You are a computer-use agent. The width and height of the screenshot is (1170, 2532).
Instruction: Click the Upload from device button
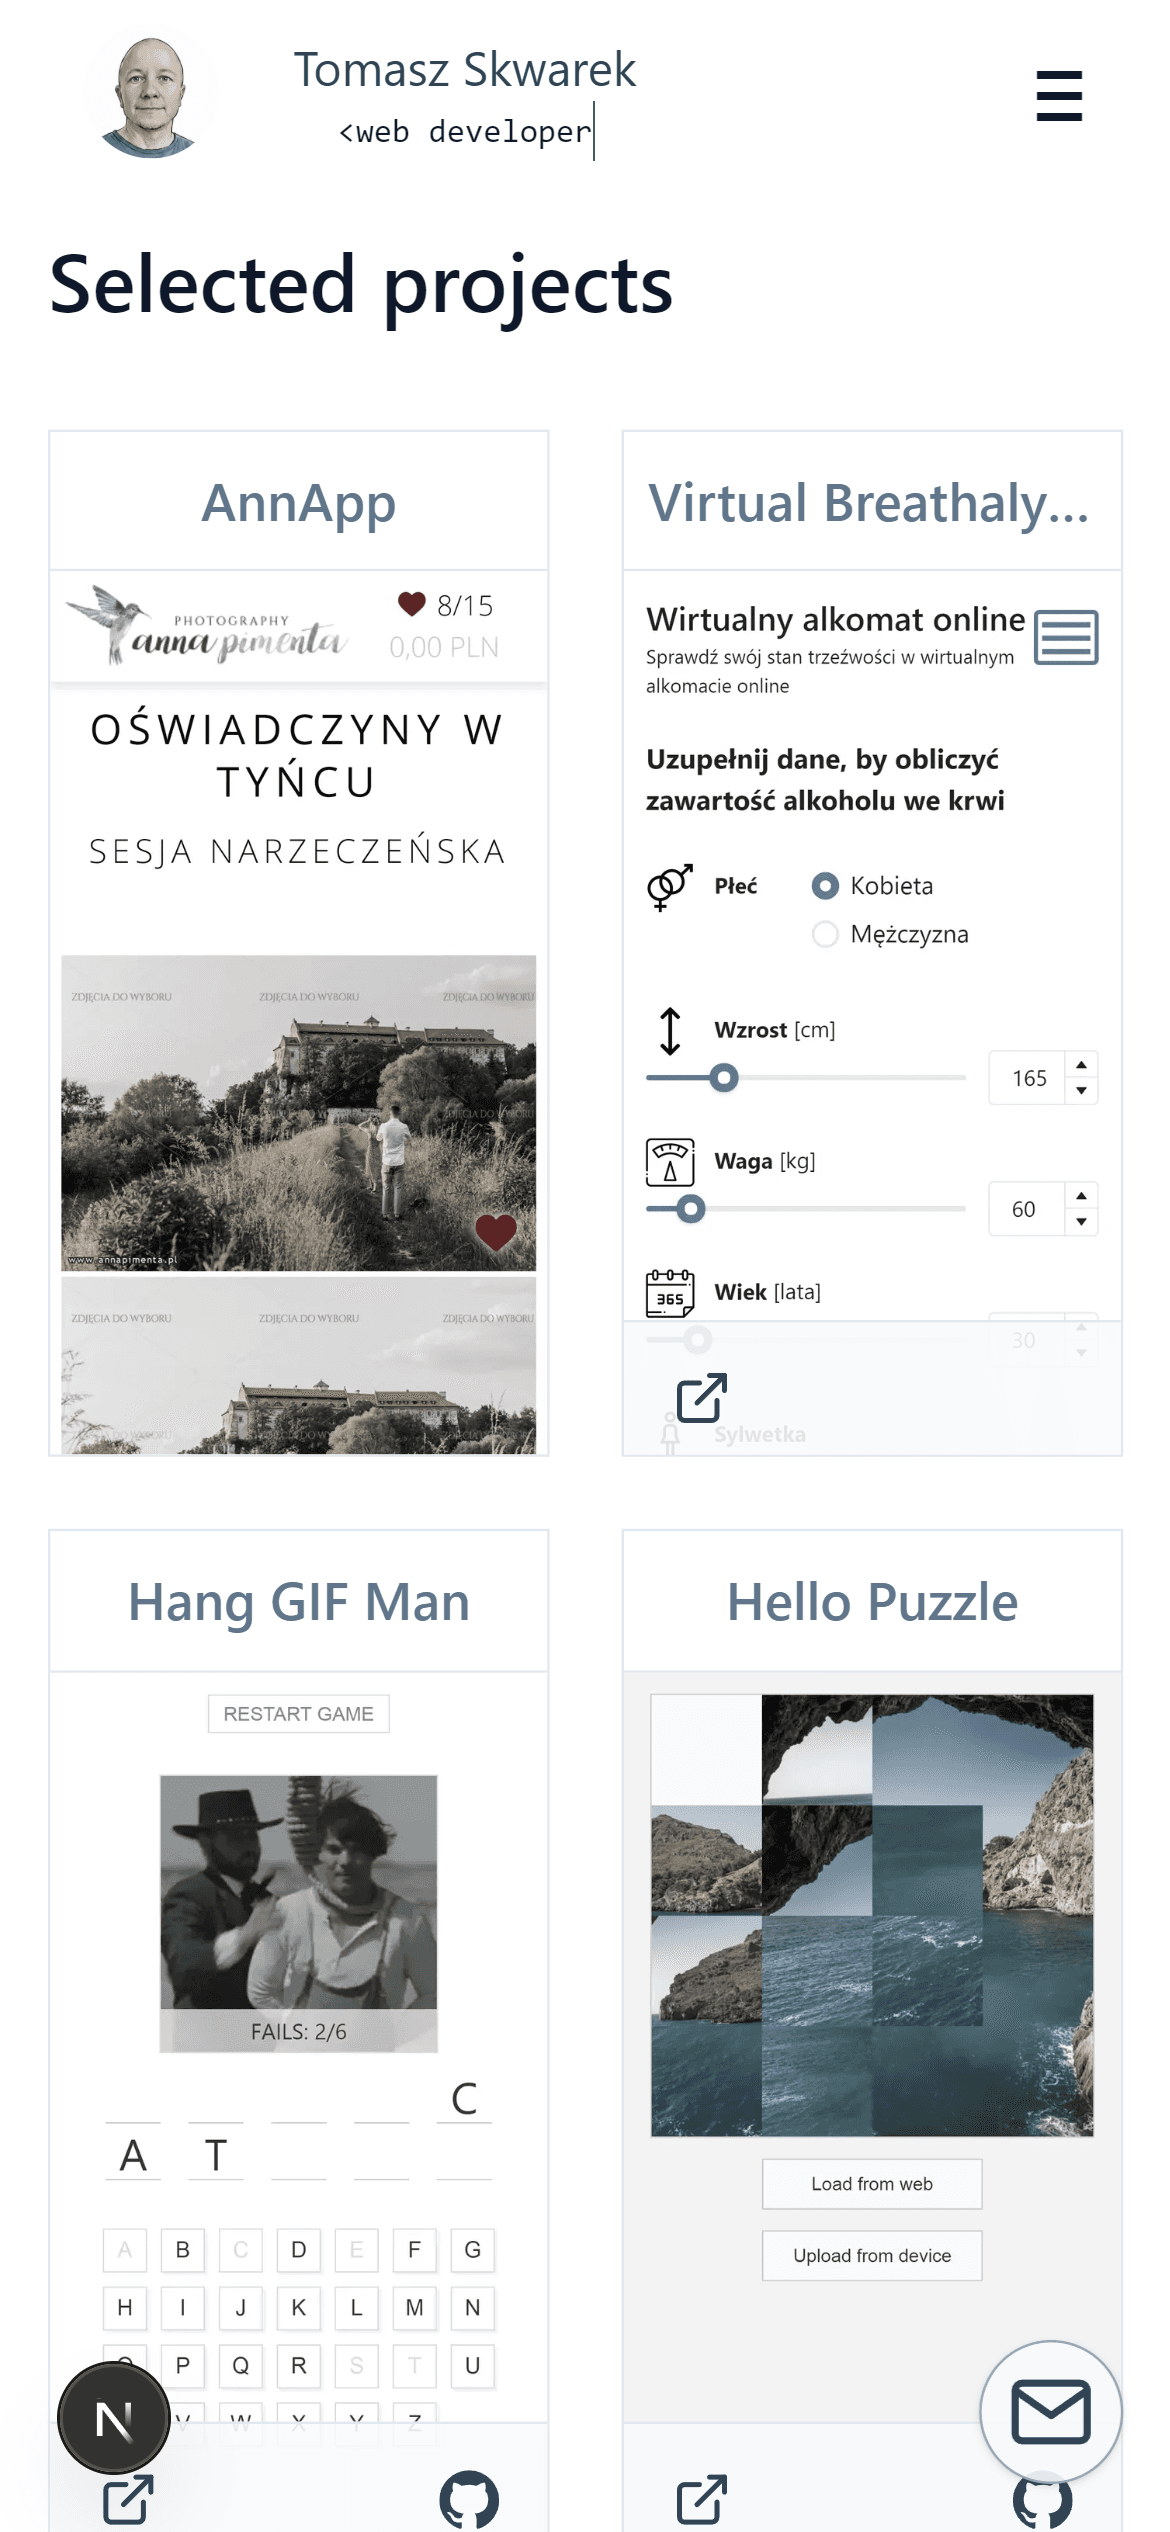[872, 2255]
